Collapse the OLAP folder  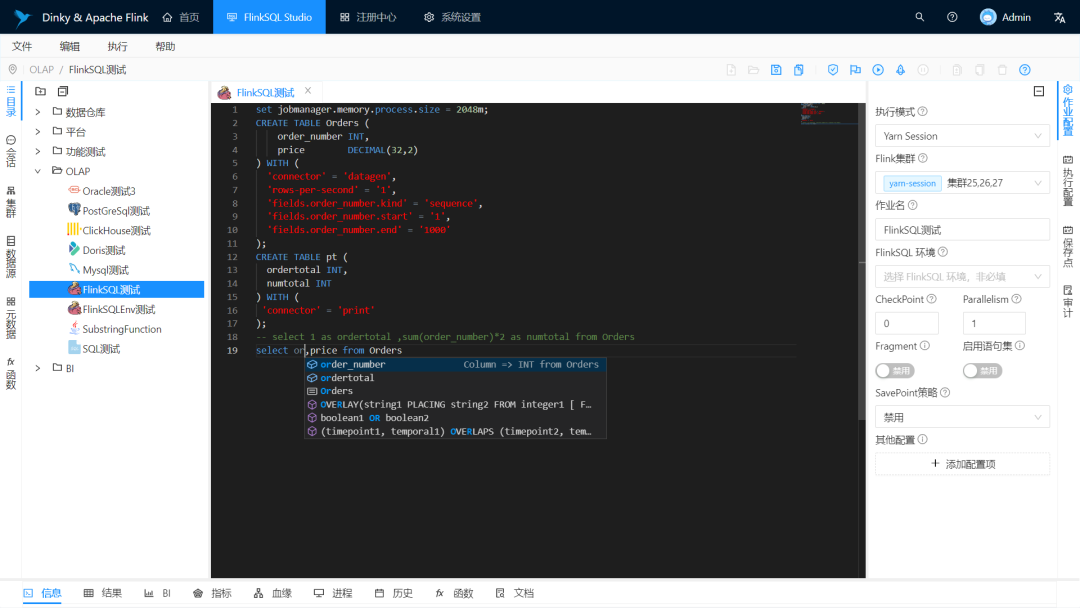point(38,171)
